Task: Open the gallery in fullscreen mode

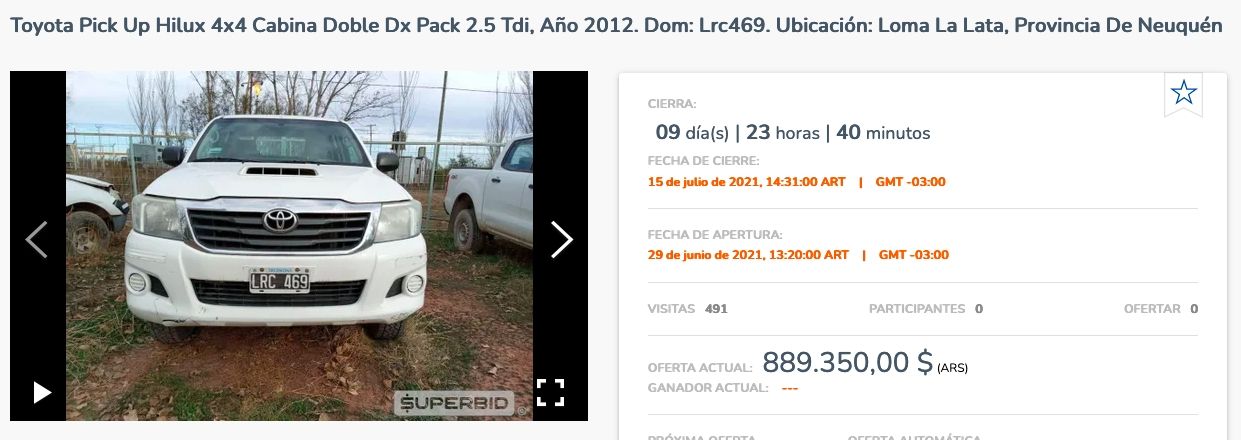Action: (x=551, y=392)
